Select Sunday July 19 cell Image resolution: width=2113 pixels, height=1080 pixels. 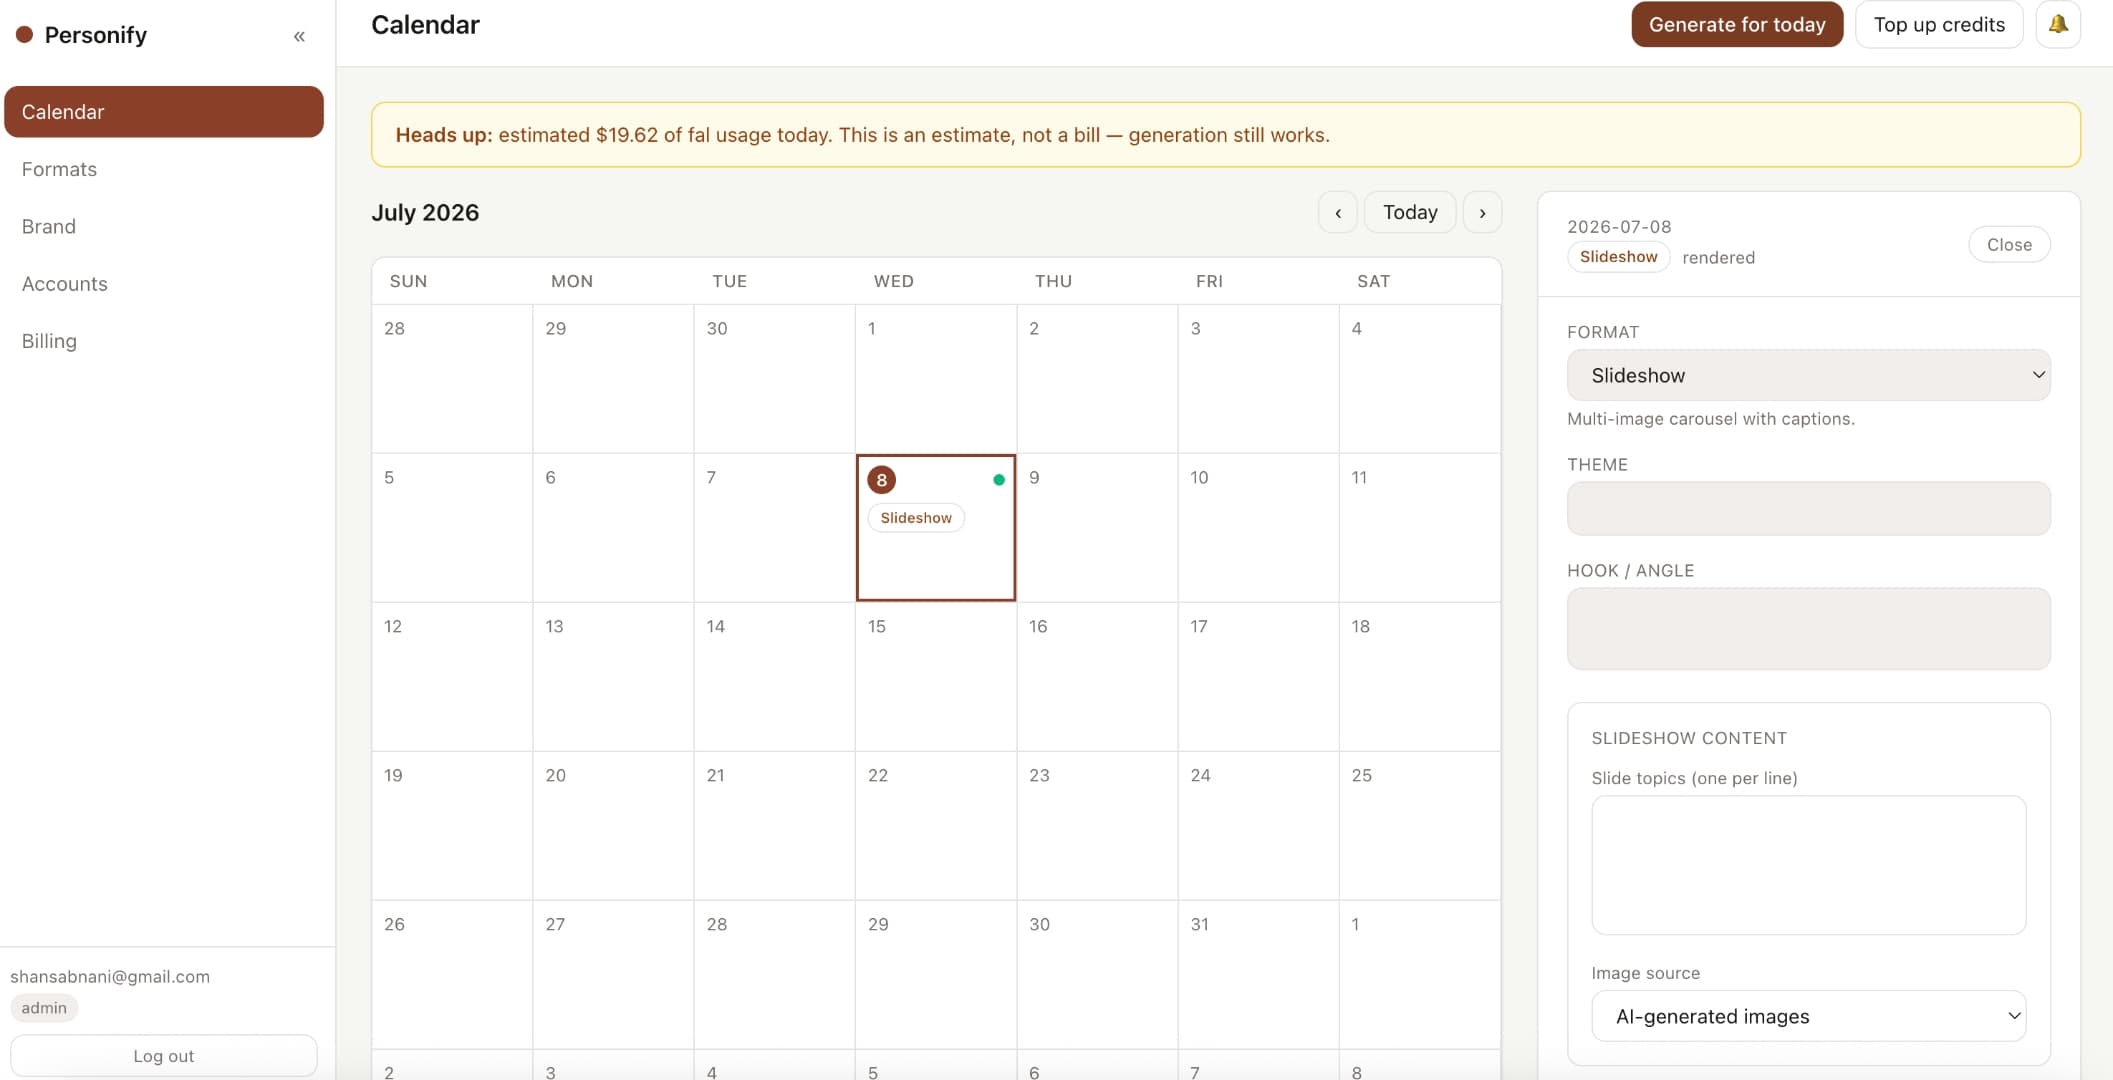click(x=452, y=826)
